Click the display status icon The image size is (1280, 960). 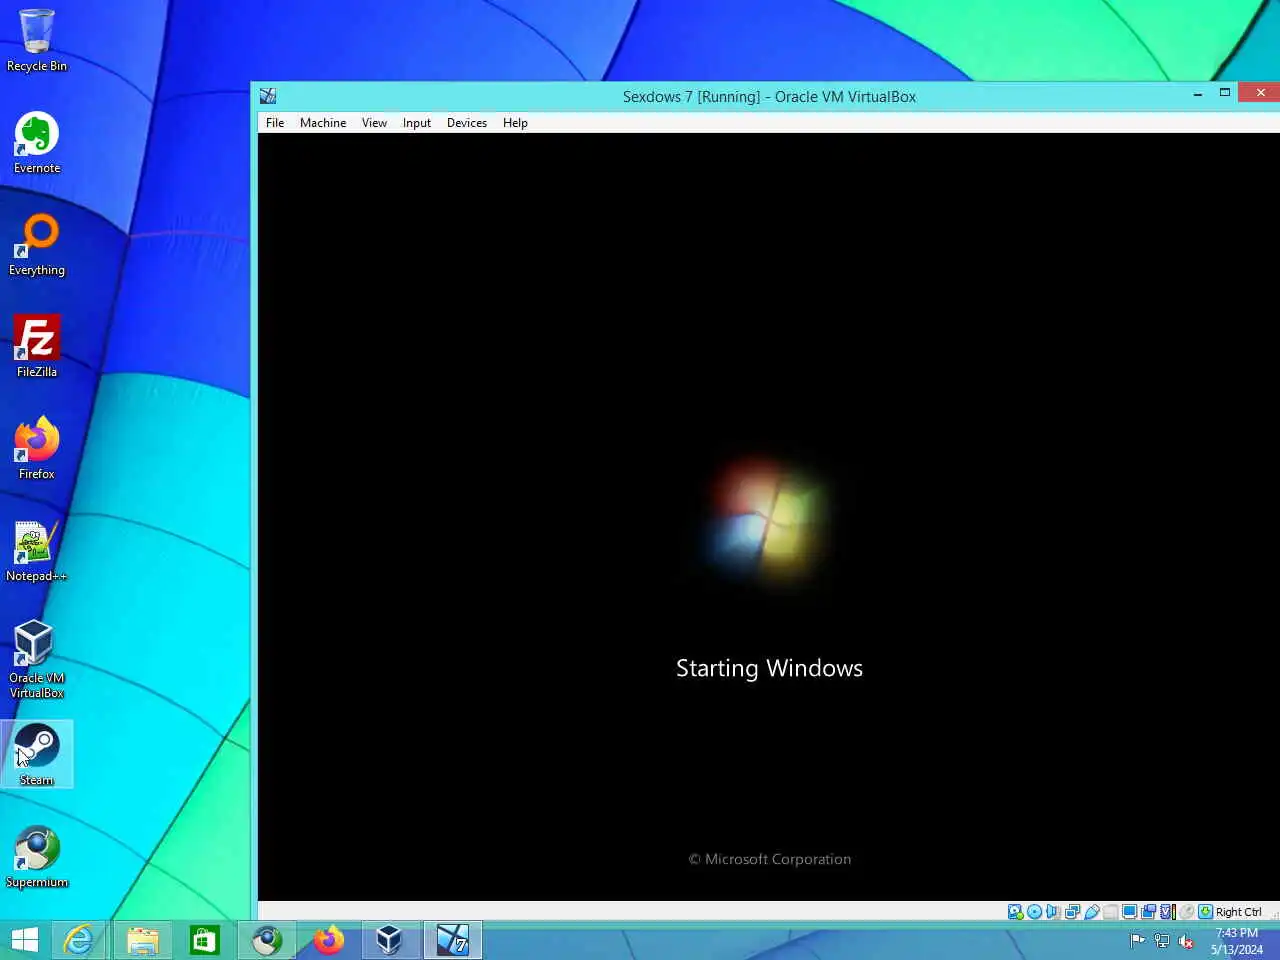point(1129,912)
